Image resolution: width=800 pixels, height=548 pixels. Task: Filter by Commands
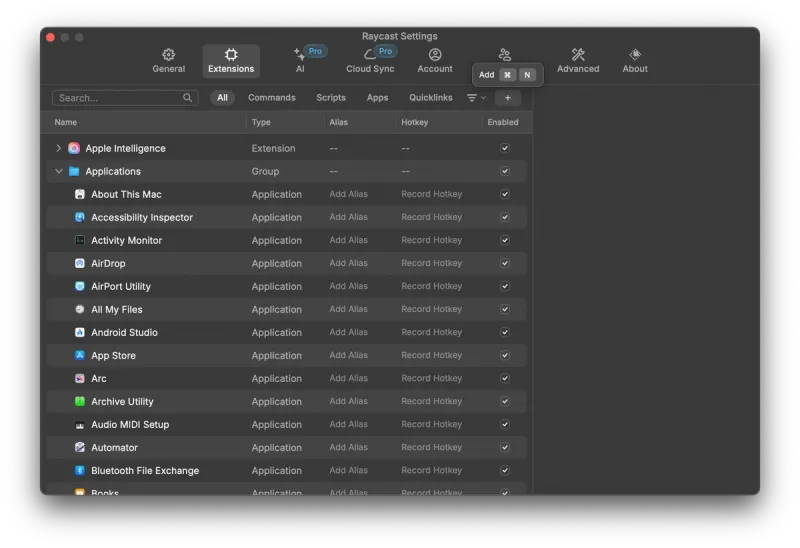(x=271, y=97)
